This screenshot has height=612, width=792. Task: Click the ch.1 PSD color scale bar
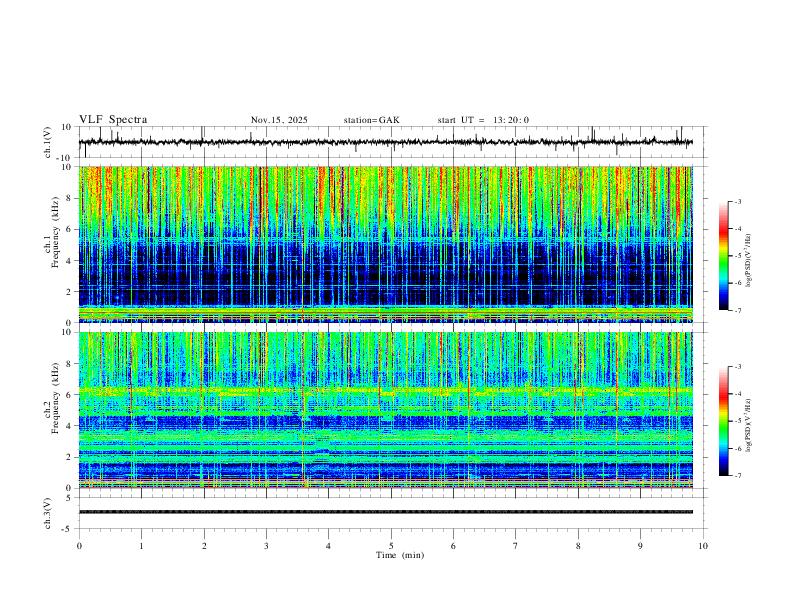click(x=723, y=256)
